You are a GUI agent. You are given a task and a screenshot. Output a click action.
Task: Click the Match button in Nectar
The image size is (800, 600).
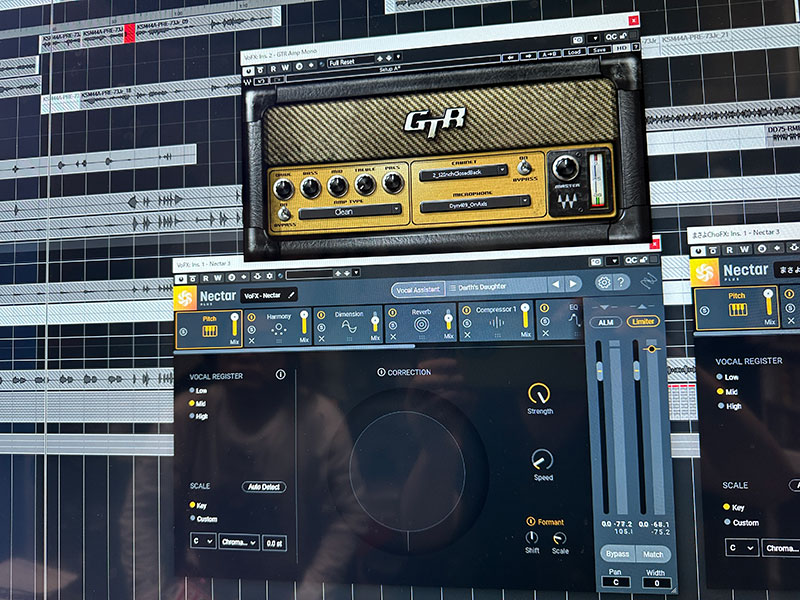point(653,554)
